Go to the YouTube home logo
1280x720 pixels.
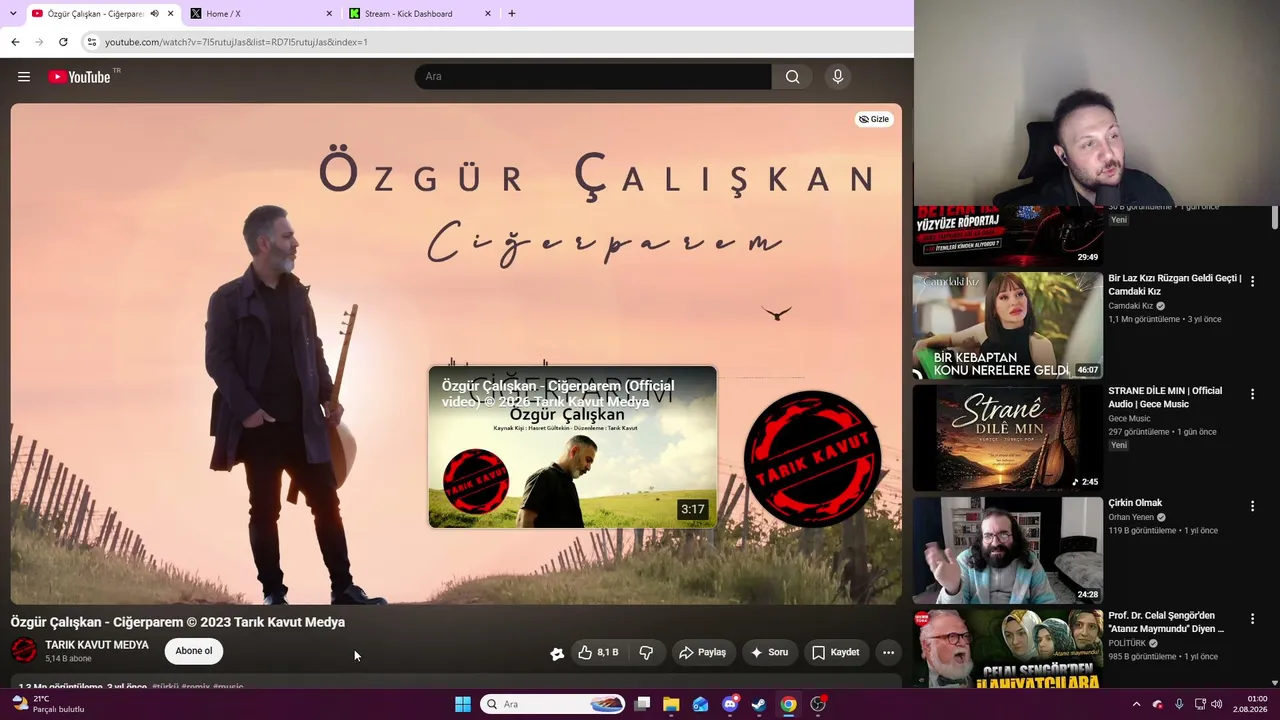pos(79,77)
